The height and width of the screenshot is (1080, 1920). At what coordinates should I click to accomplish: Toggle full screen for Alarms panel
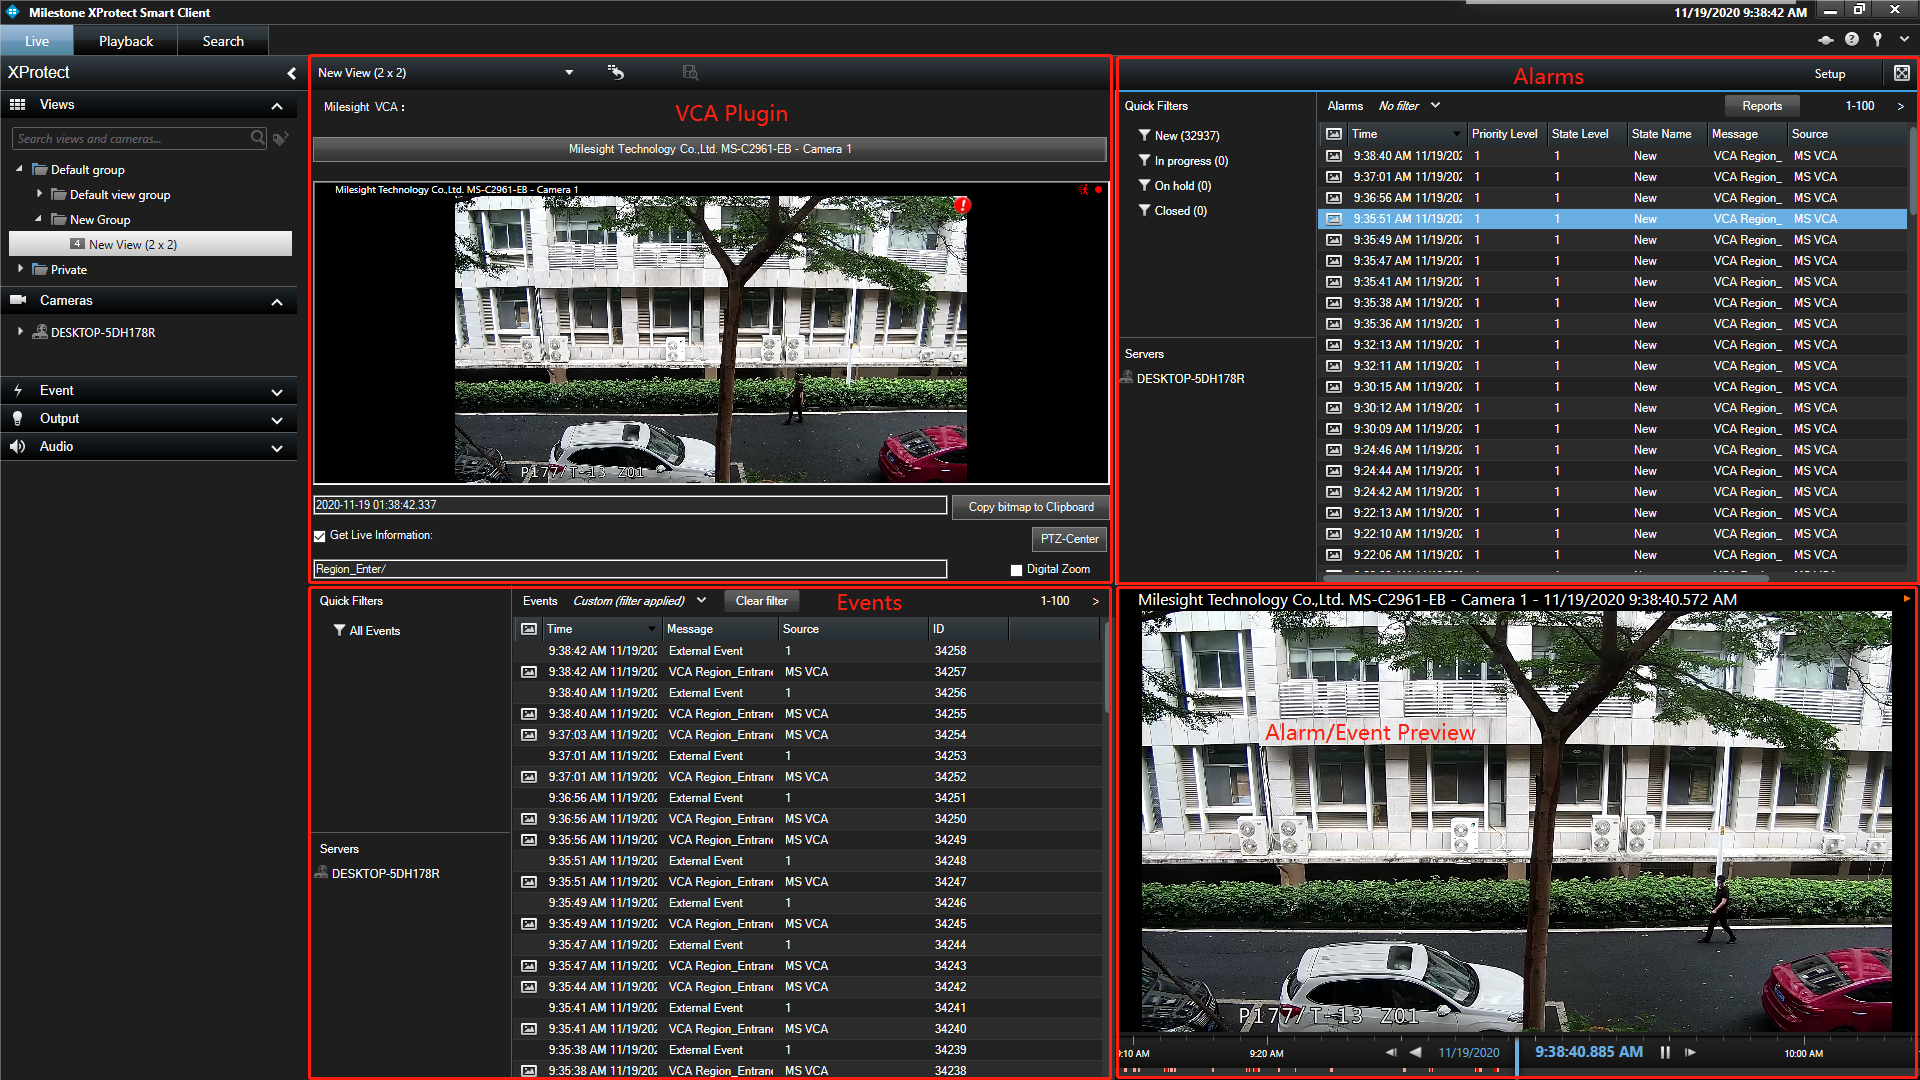point(1901,73)
